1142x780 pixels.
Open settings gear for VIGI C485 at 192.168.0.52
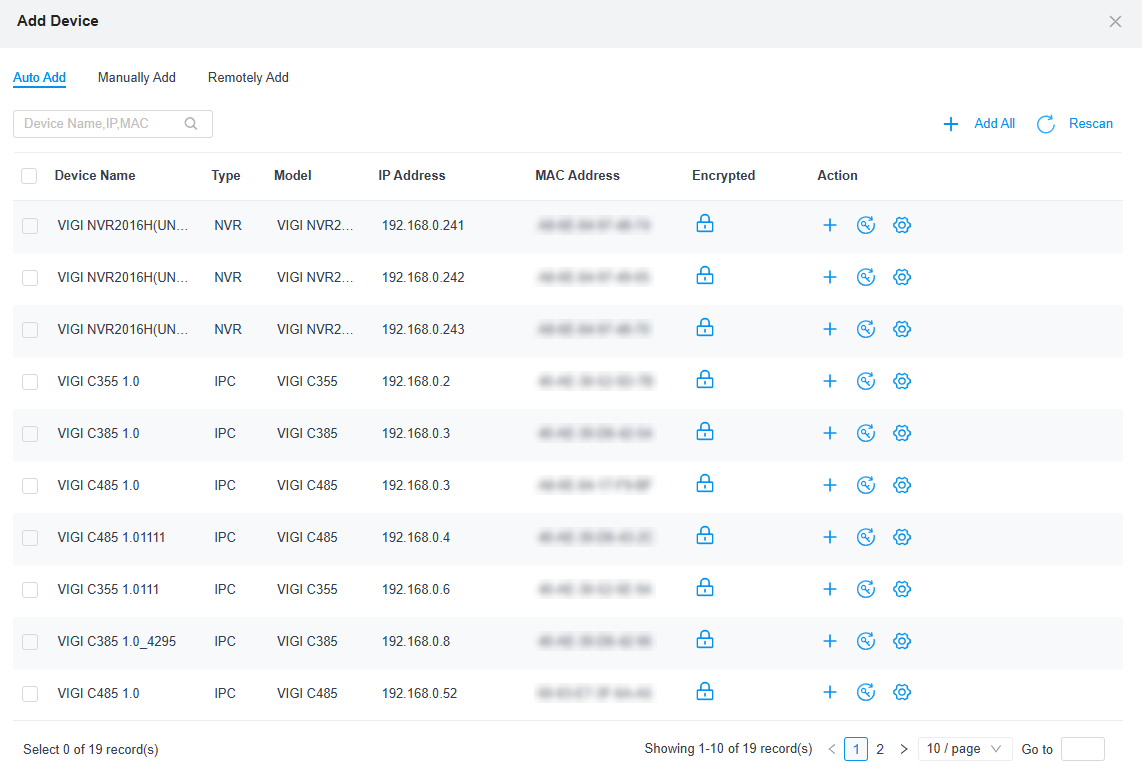point(902,691)
